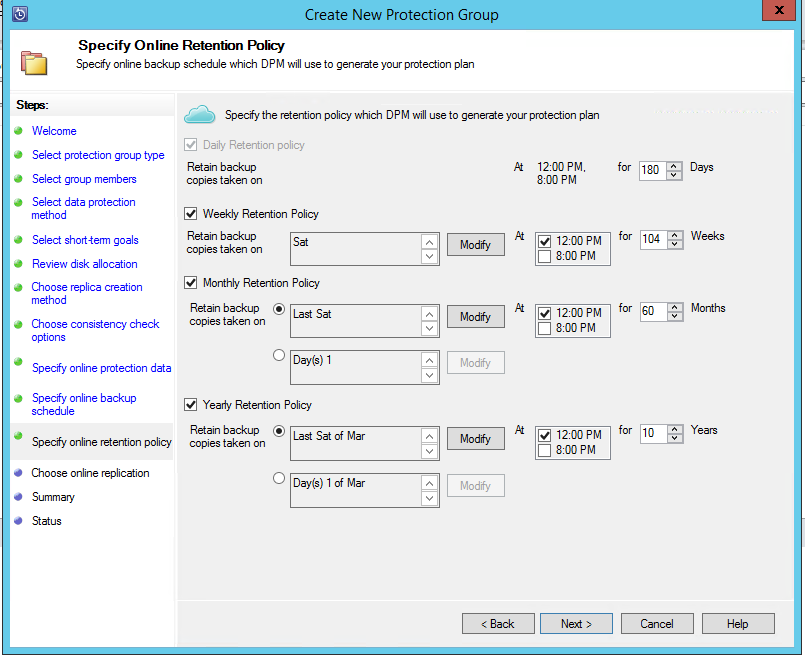Click the cloud icon beside retention policy heading

(x=200, y=115)
